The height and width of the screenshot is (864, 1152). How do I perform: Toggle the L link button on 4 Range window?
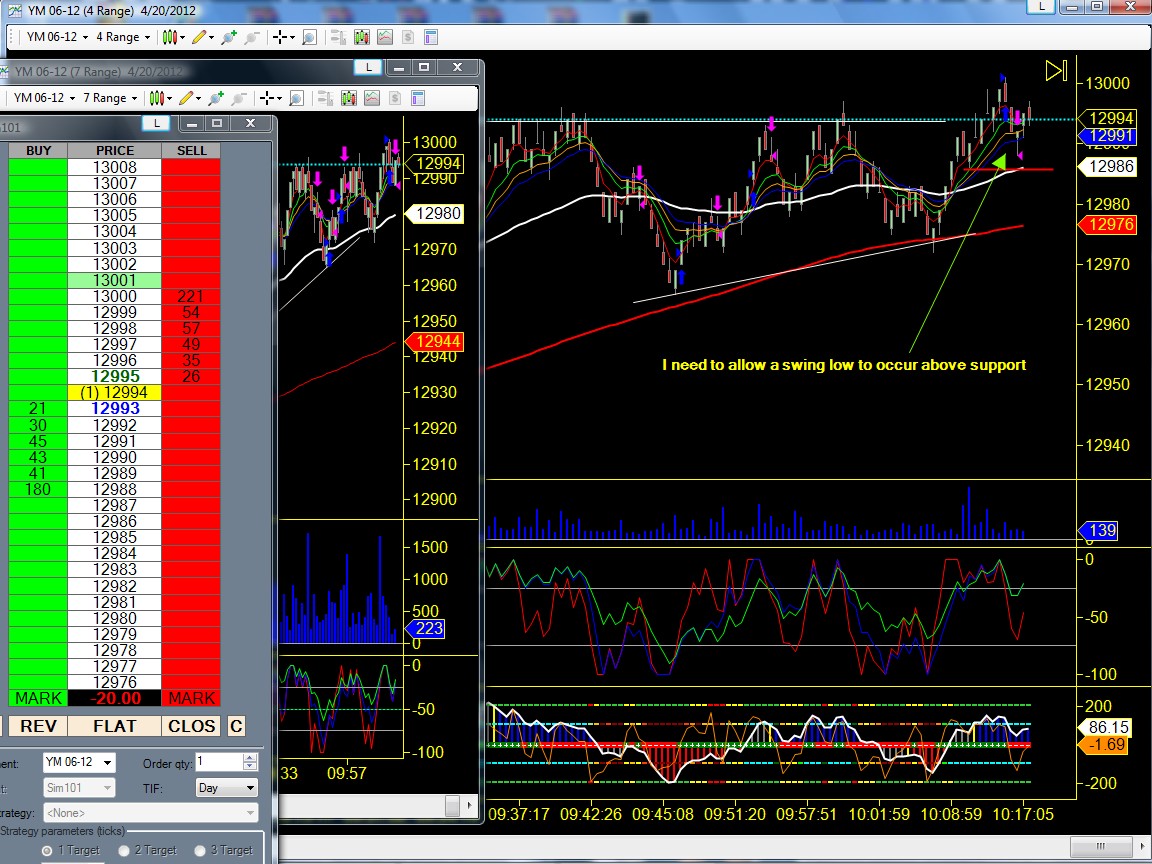(x=1041, y=6)
